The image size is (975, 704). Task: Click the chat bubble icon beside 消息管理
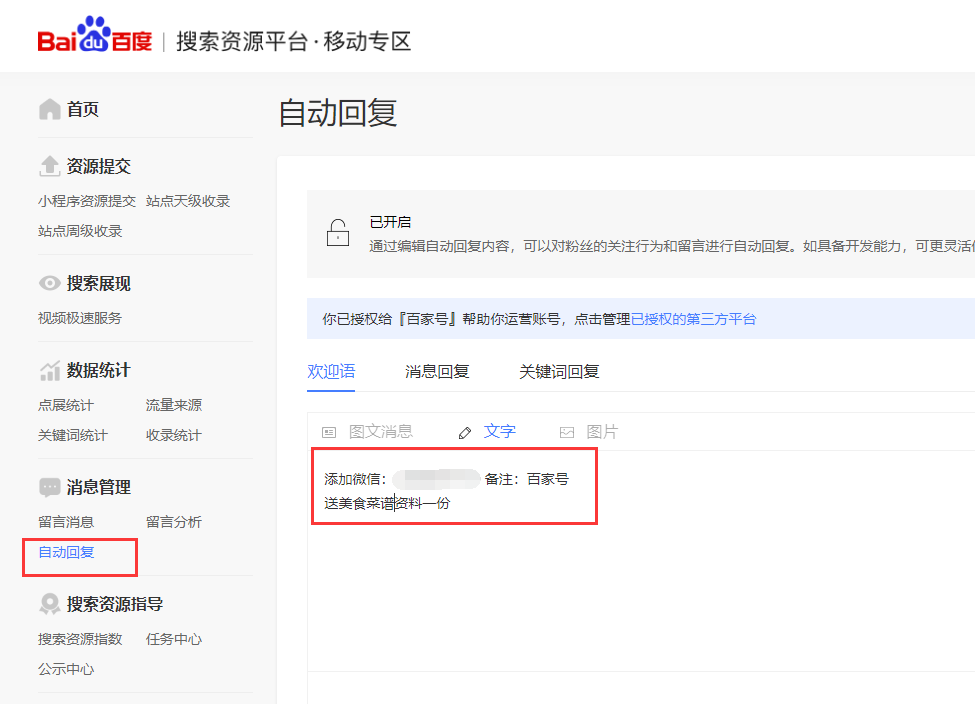point(49,487)
